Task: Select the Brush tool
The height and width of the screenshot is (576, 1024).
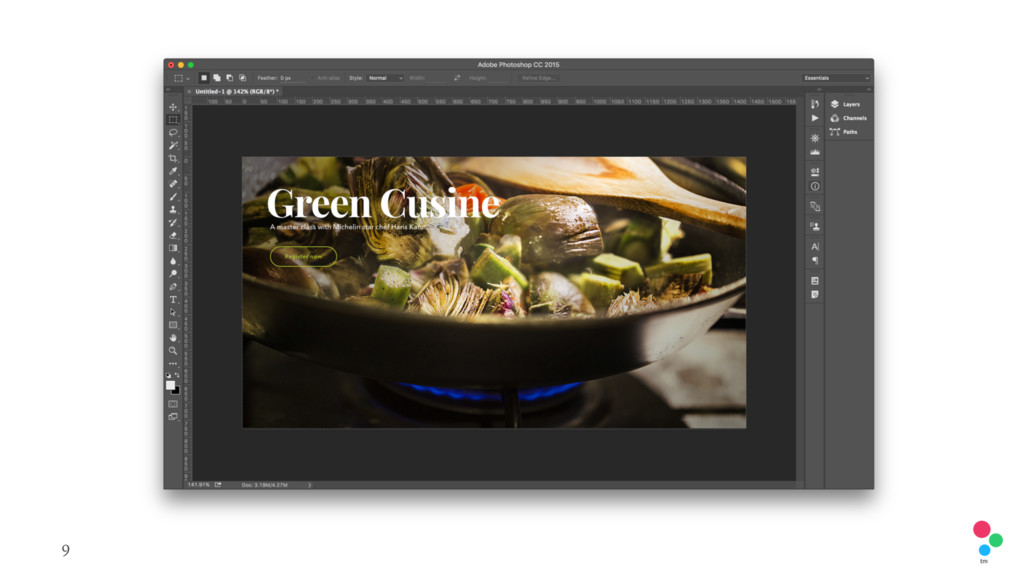Action: pyautogui.click(x=173, y=197)
